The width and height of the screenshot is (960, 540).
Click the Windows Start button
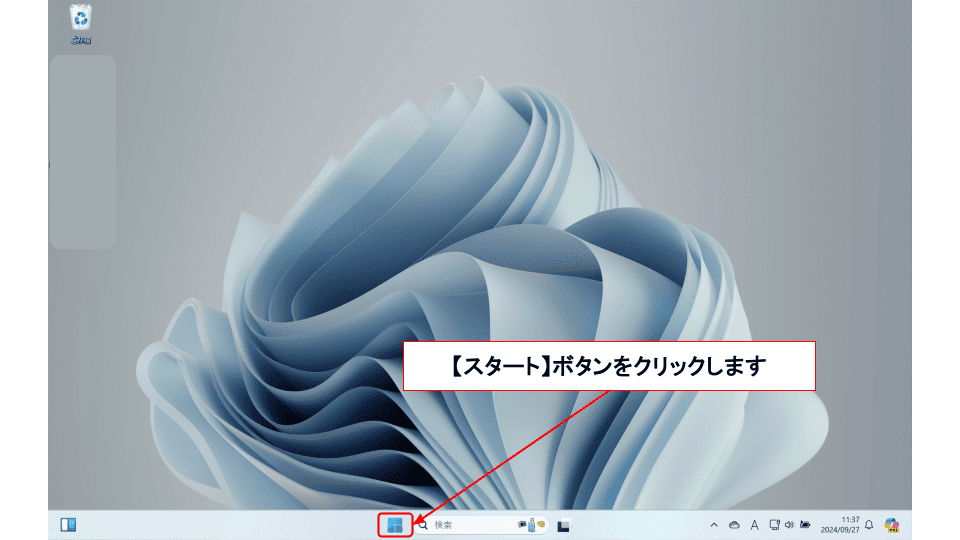395,525
